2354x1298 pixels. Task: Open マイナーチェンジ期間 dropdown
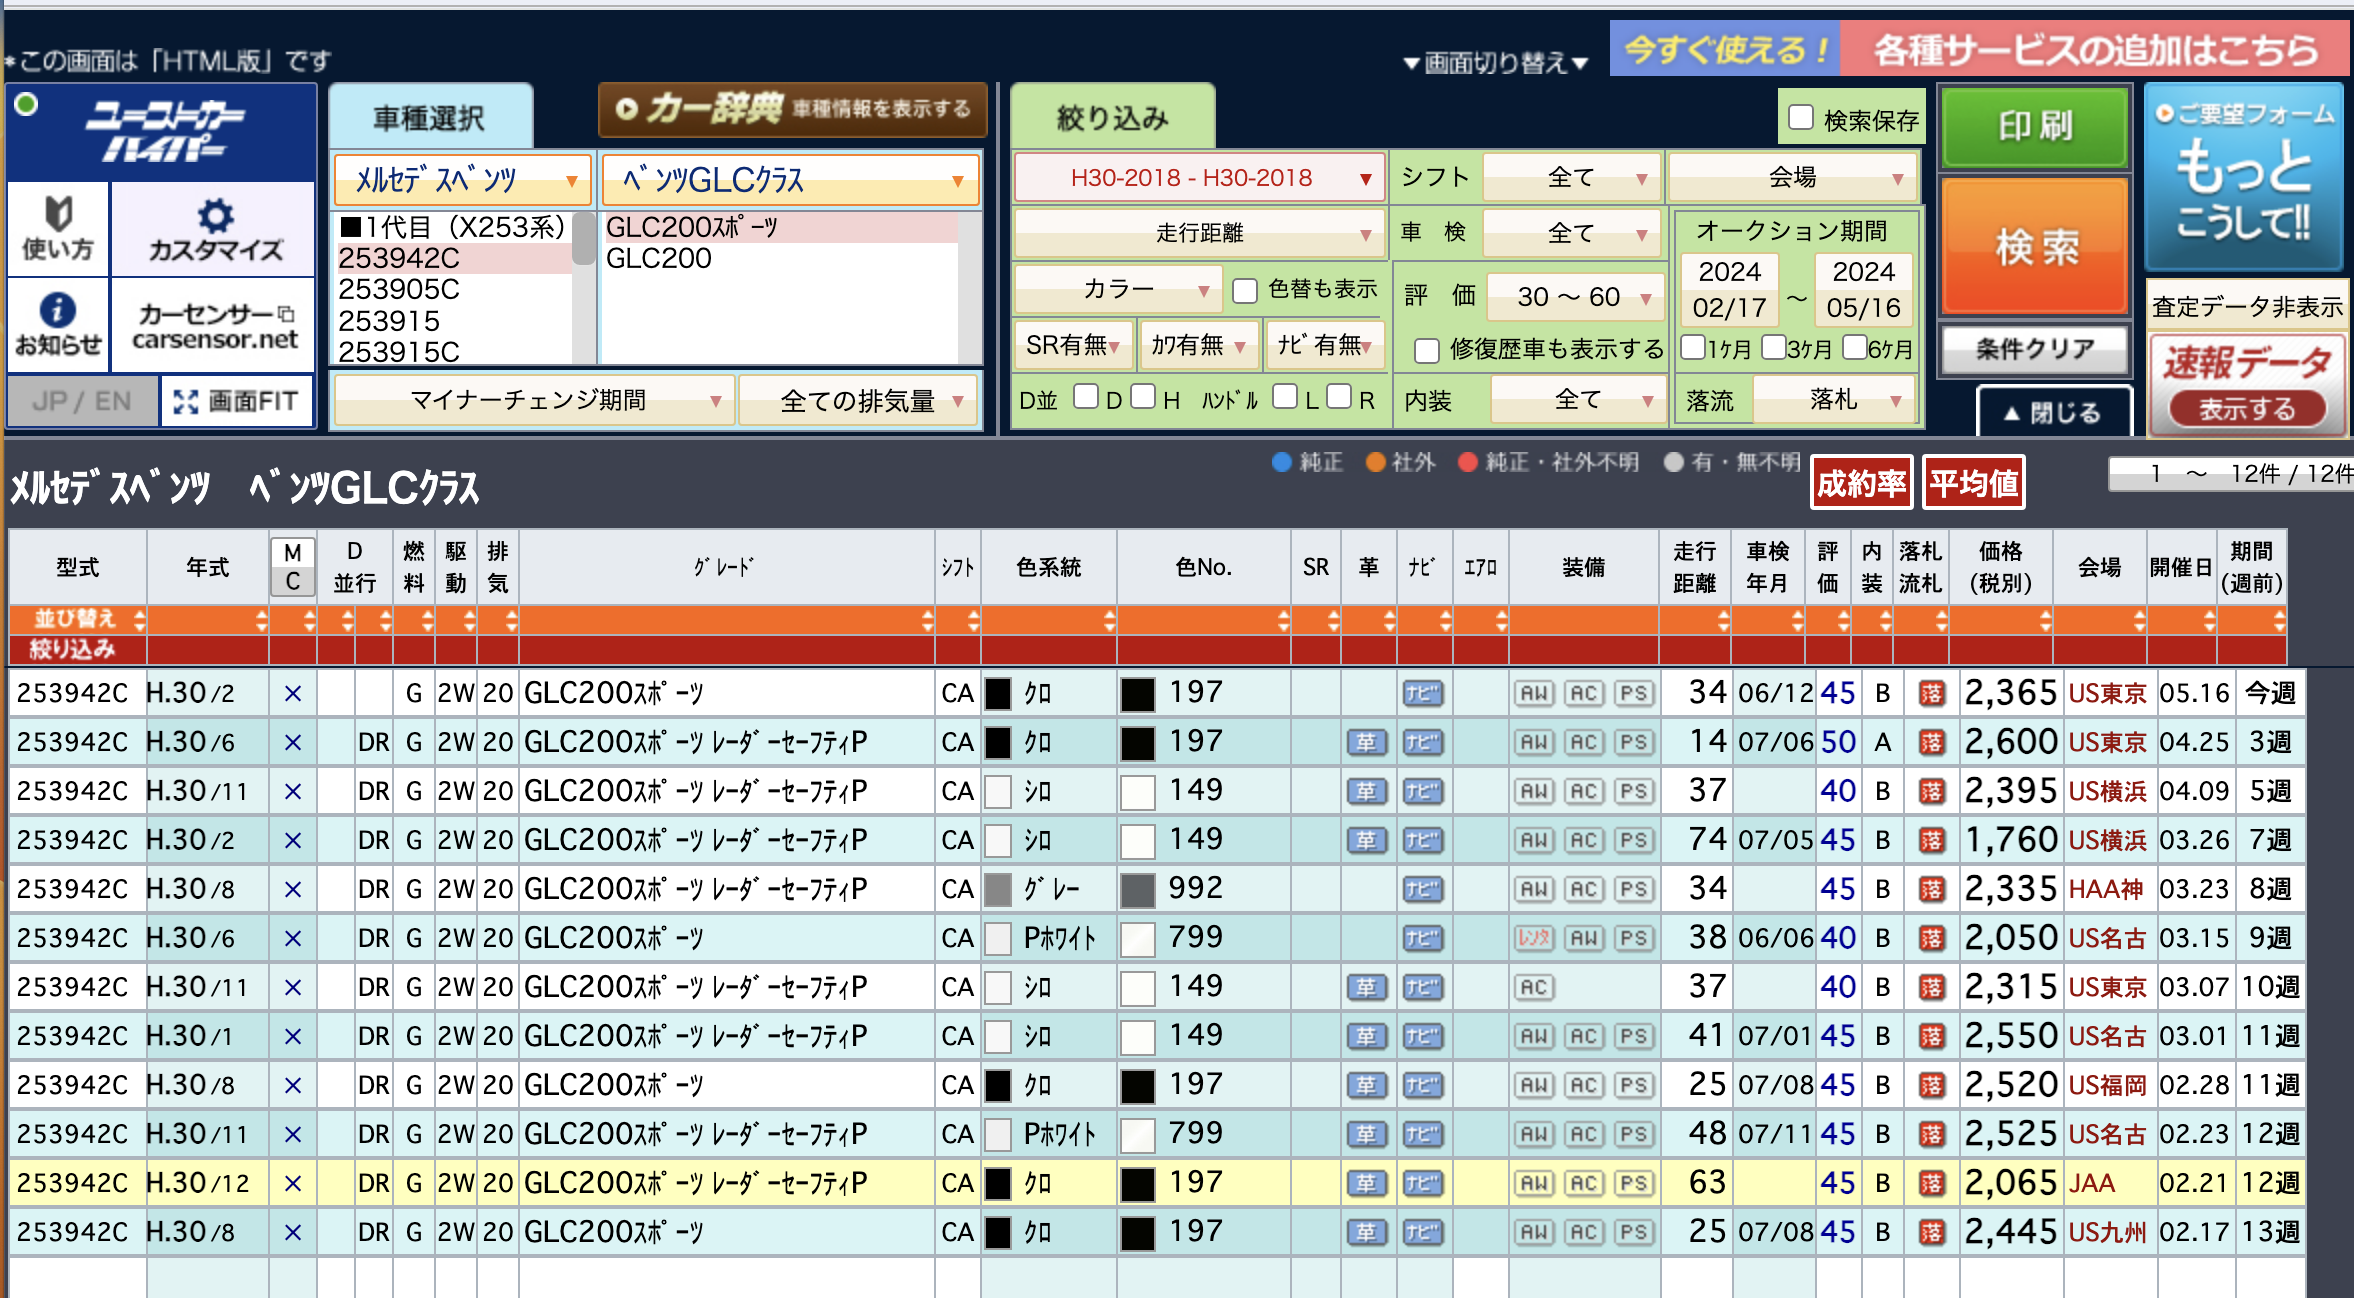(x=534, y=401)
